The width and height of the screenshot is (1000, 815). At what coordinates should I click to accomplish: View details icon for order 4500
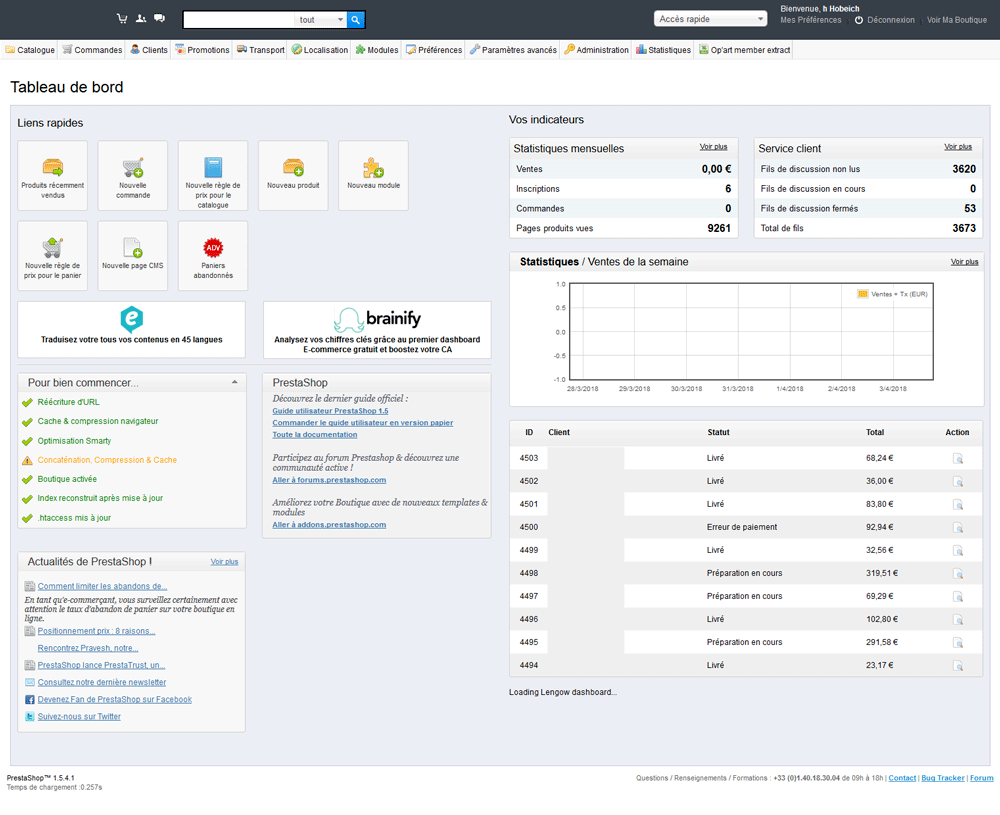pos(958,527)
